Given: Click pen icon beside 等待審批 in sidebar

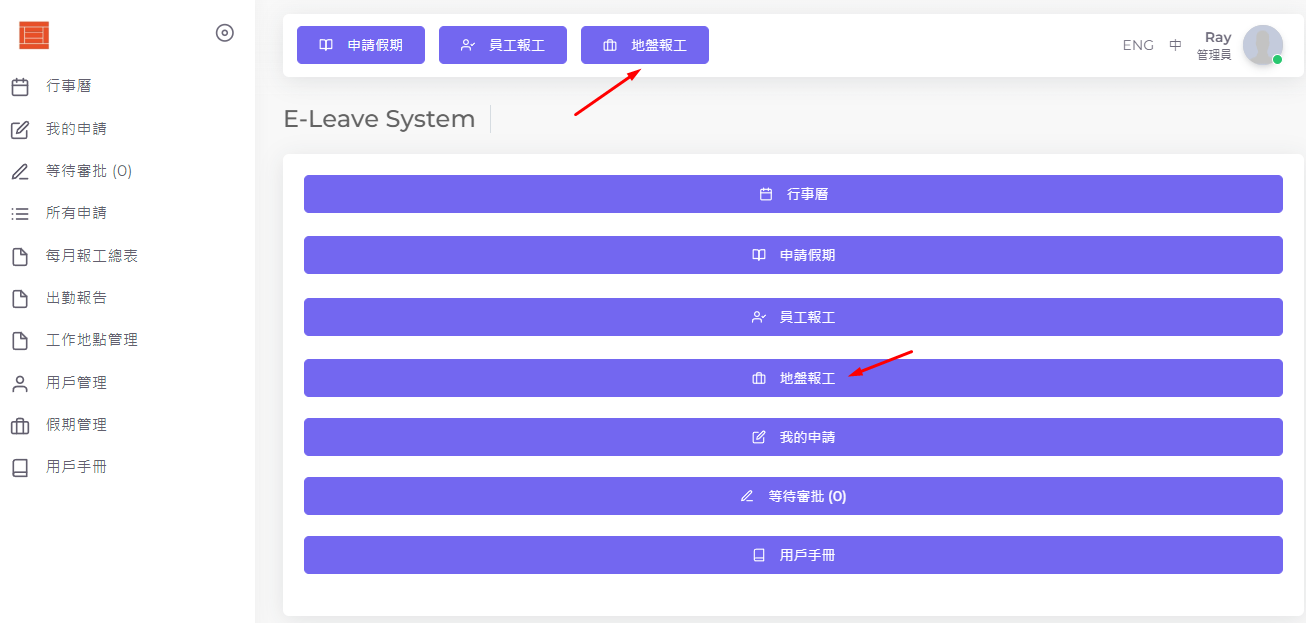Looking at the screenshot, I should click(x=20, y=171).
